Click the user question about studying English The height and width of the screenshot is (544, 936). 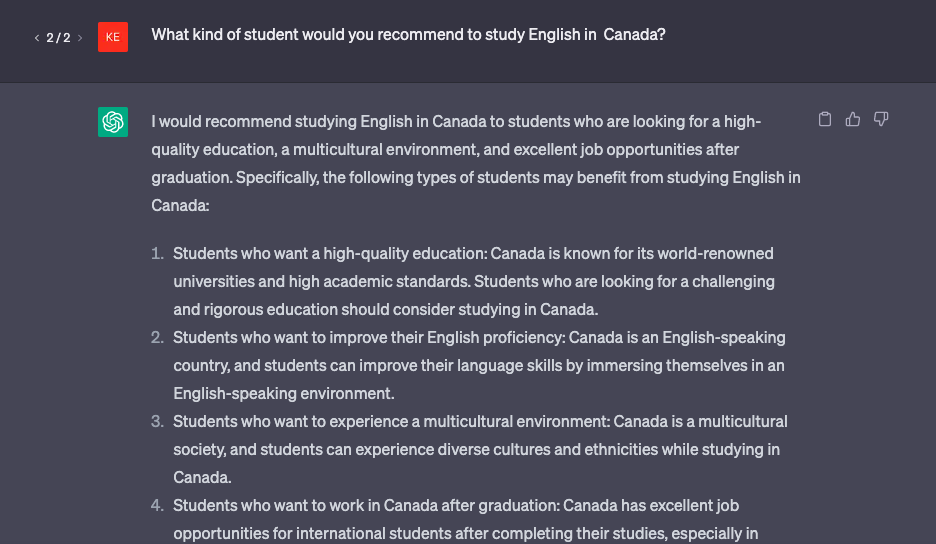click(x=408, y=35)
